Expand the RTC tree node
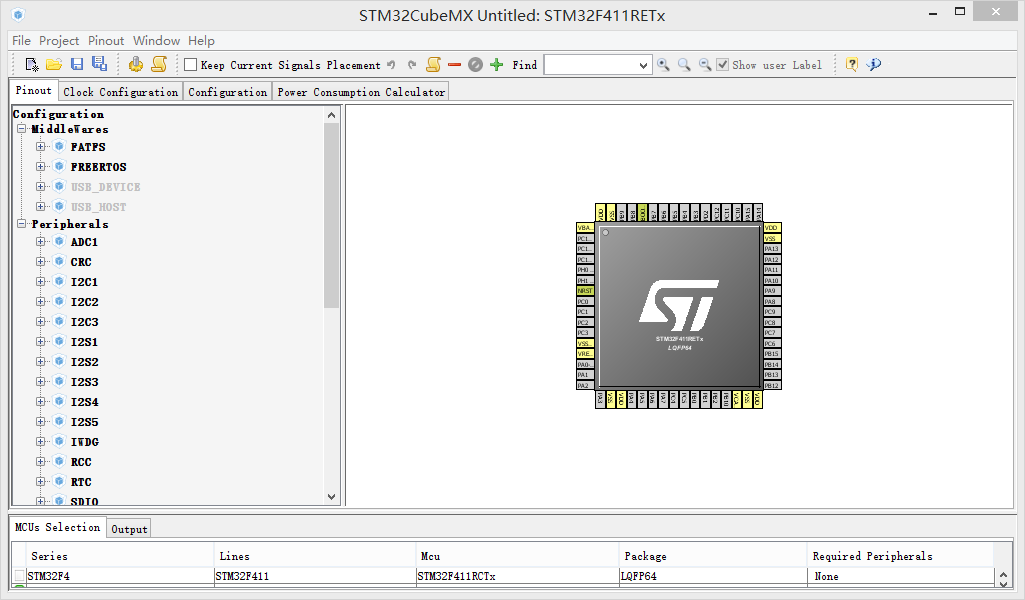1025x600 pixels. (x=41, y=482)
